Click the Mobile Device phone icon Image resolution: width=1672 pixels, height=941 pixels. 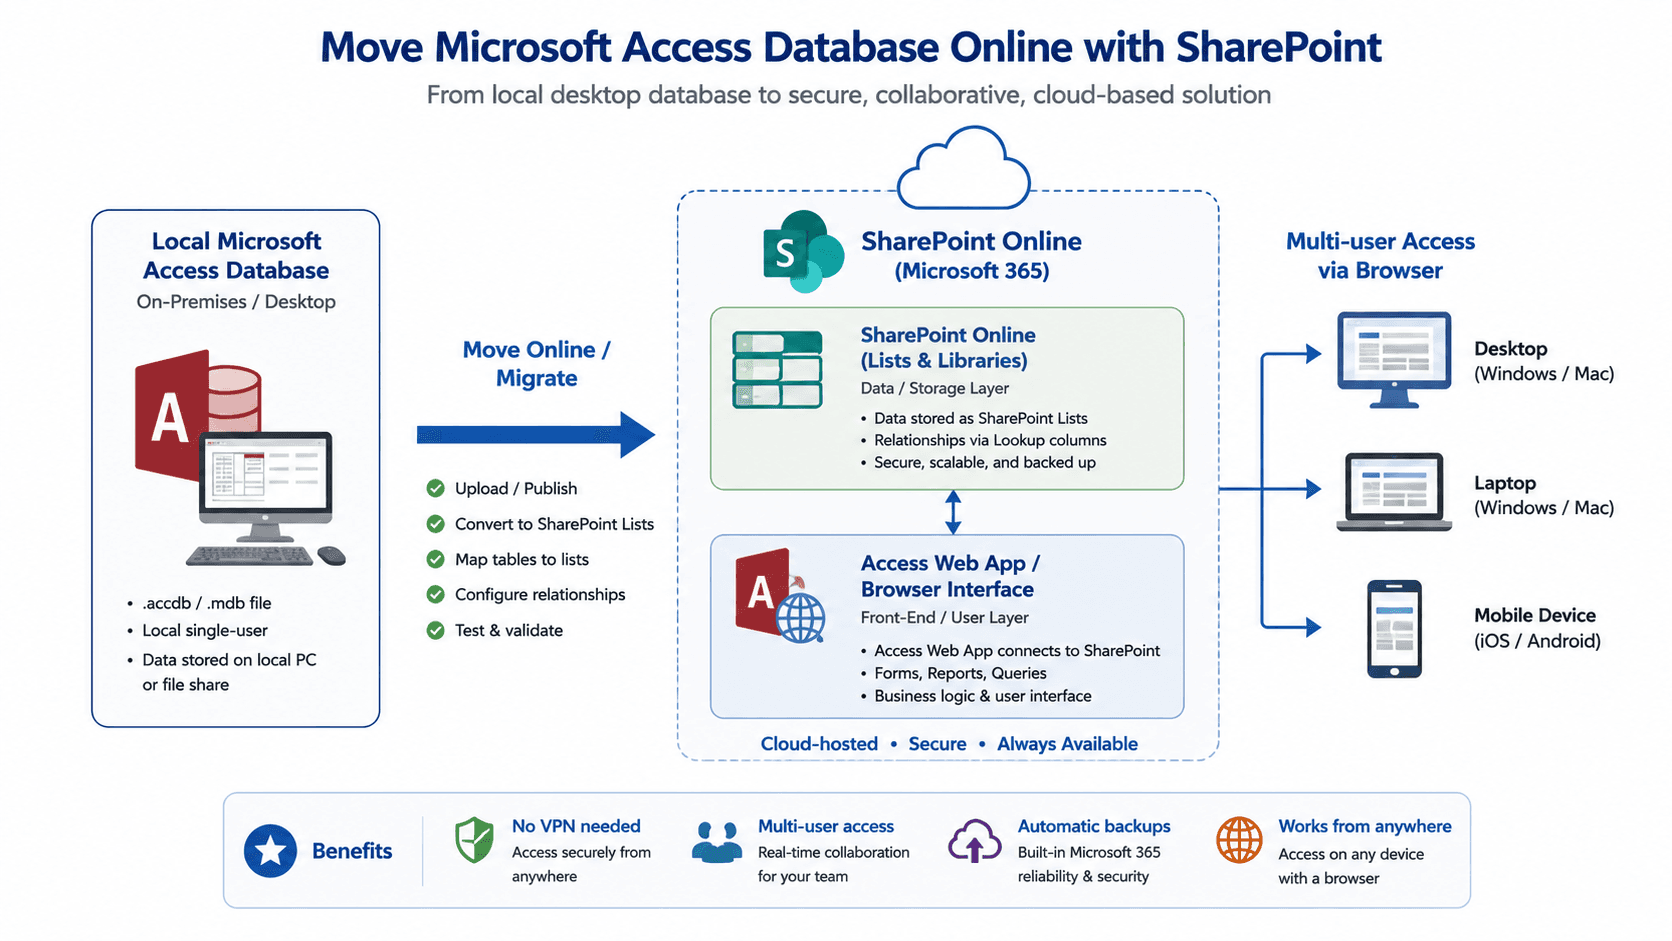pyautogui.click(x=1394, y=629)
